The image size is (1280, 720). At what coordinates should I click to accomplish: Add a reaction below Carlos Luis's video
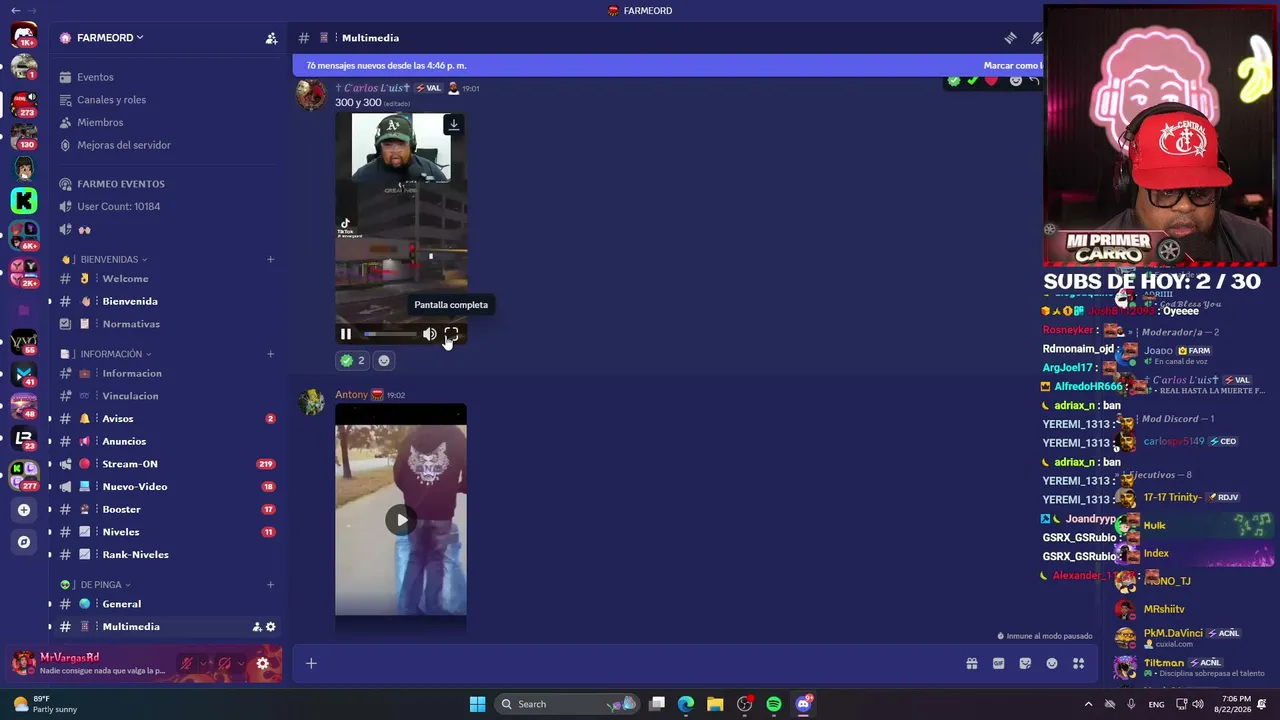383,360
